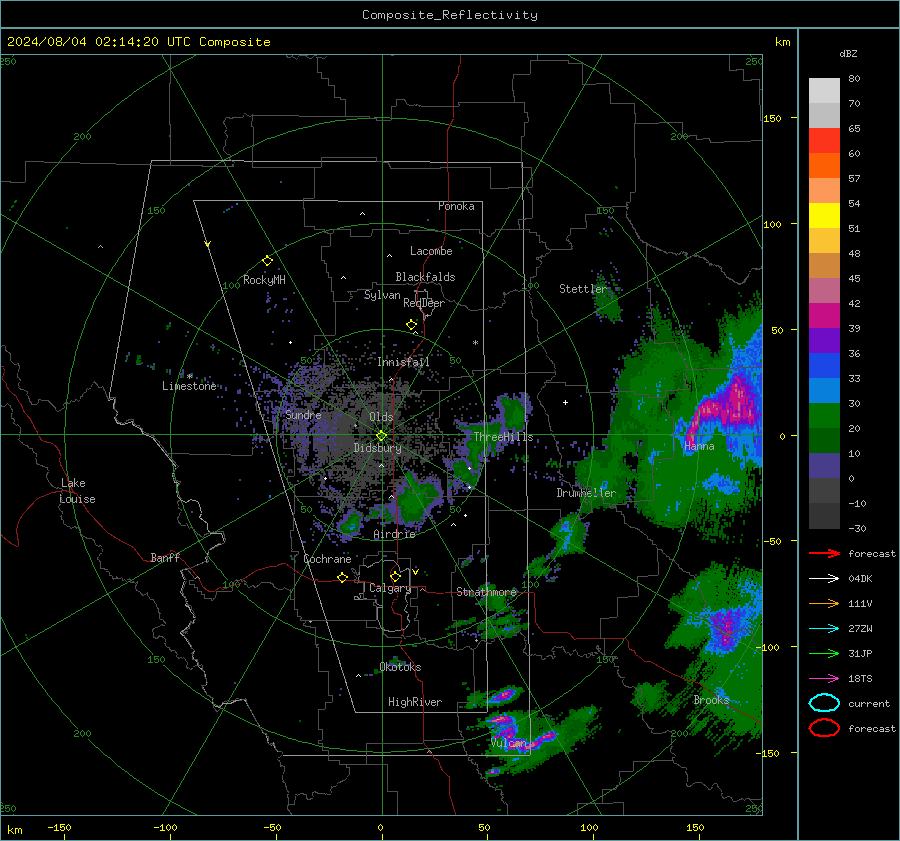Viewport: 900px width, 841px height.
Task: Select the 'current' legend text
Action: pos(869,704)
